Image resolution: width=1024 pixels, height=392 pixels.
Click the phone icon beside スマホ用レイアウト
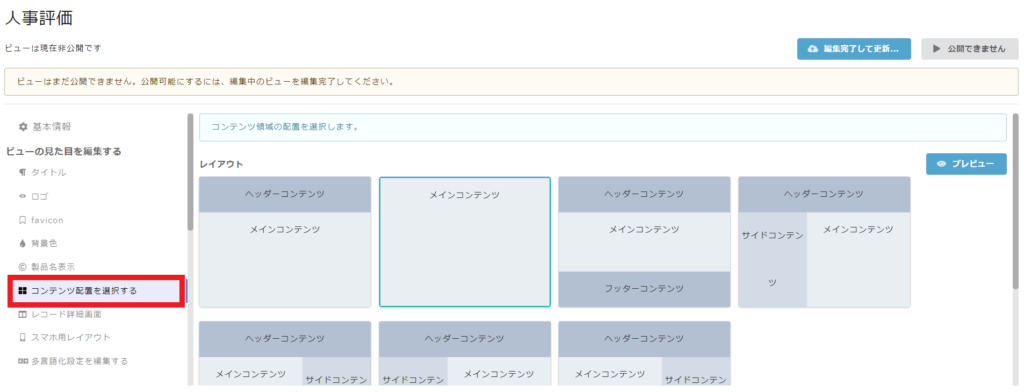click(x=23, y=338)
